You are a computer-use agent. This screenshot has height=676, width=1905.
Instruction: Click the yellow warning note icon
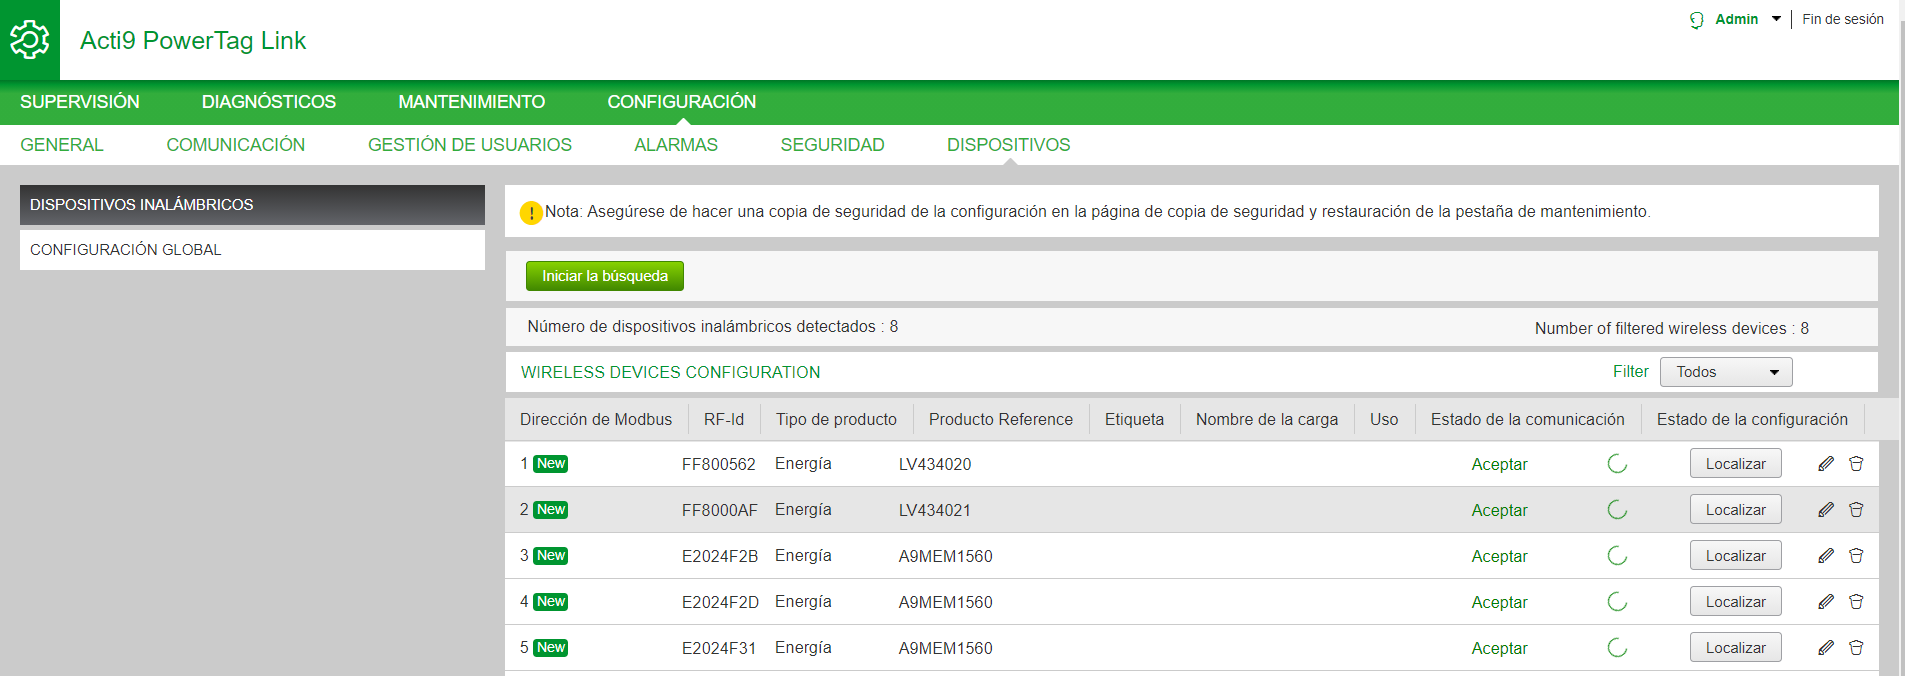click(x=531, y=213)
